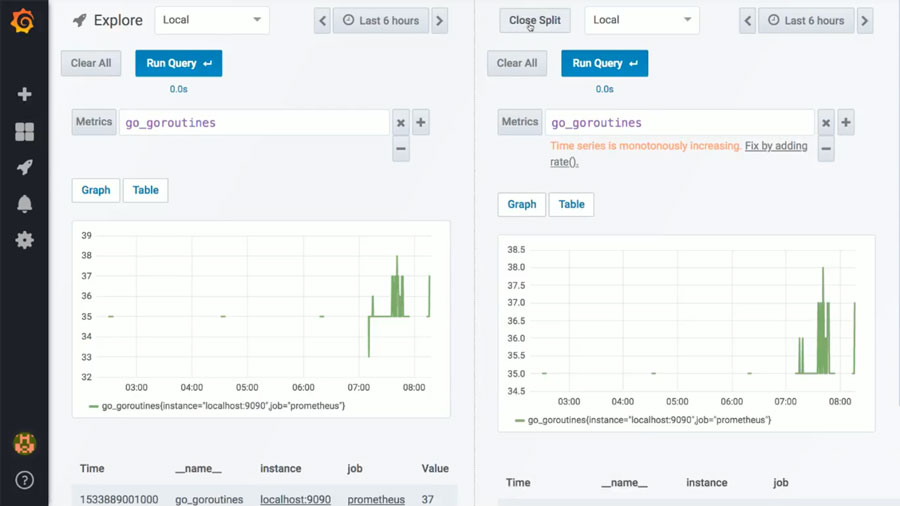
Task: Click the green go_goroutines legend swatch on left
Action: [x=94, y=406]
